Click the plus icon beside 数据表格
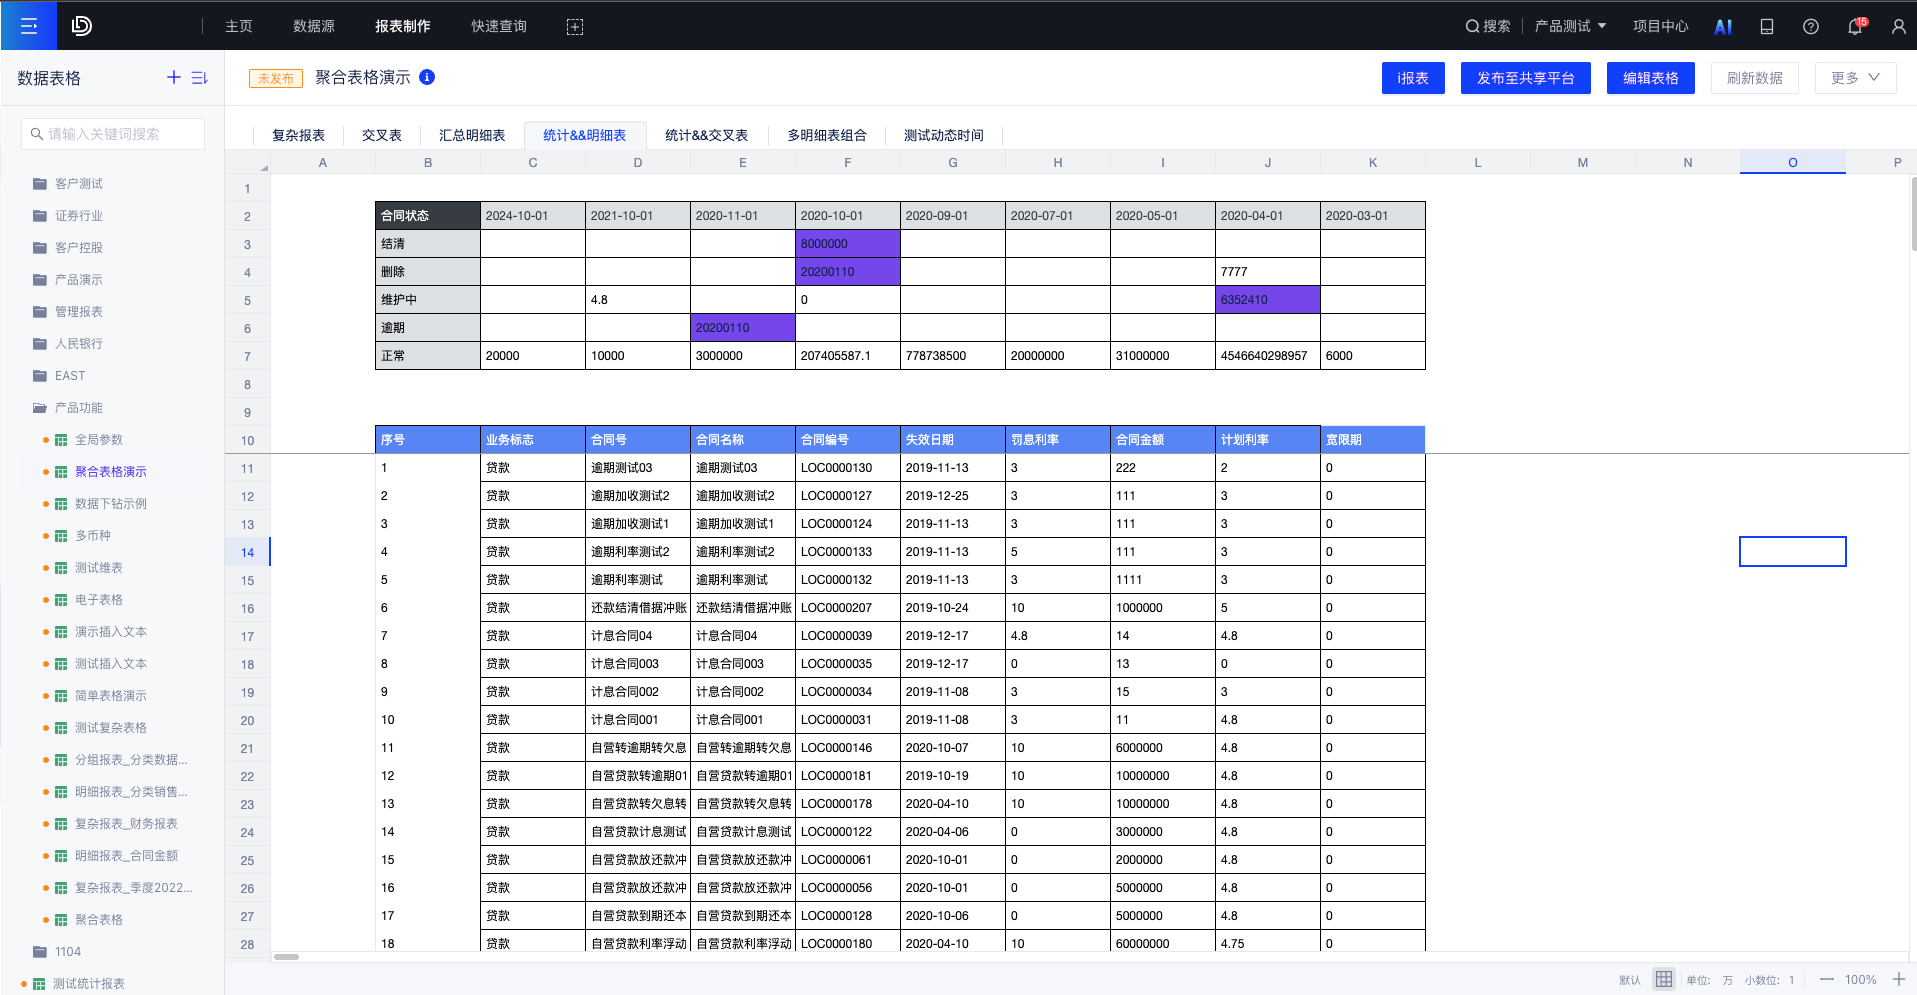Screen dimensions: 1917x995 point(174,78)
